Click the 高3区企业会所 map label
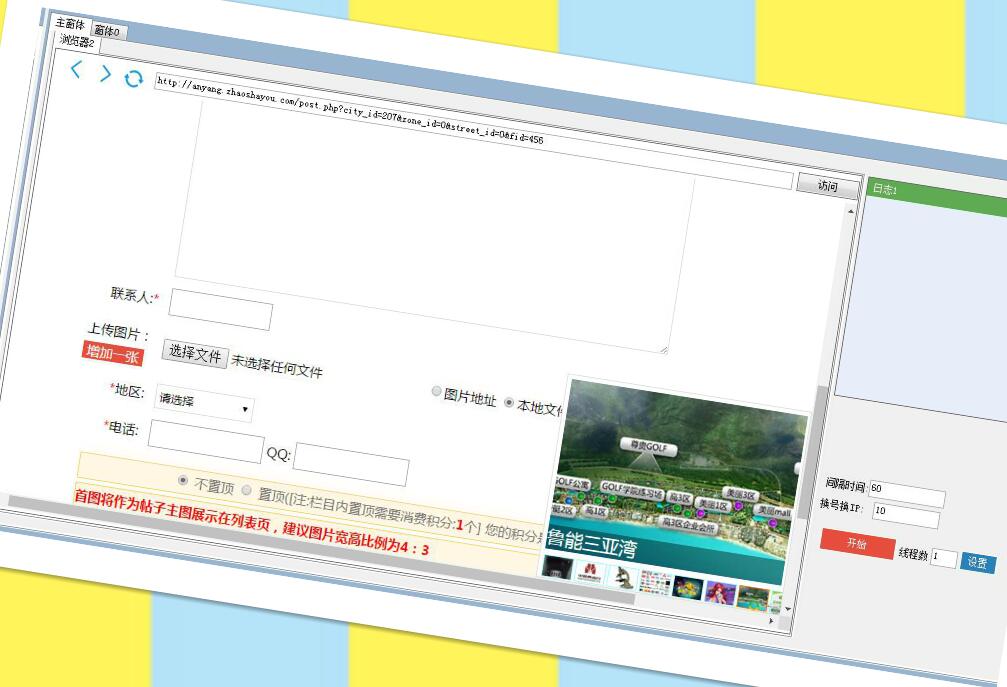The image size is (1007, 687). tap(689, 525)
